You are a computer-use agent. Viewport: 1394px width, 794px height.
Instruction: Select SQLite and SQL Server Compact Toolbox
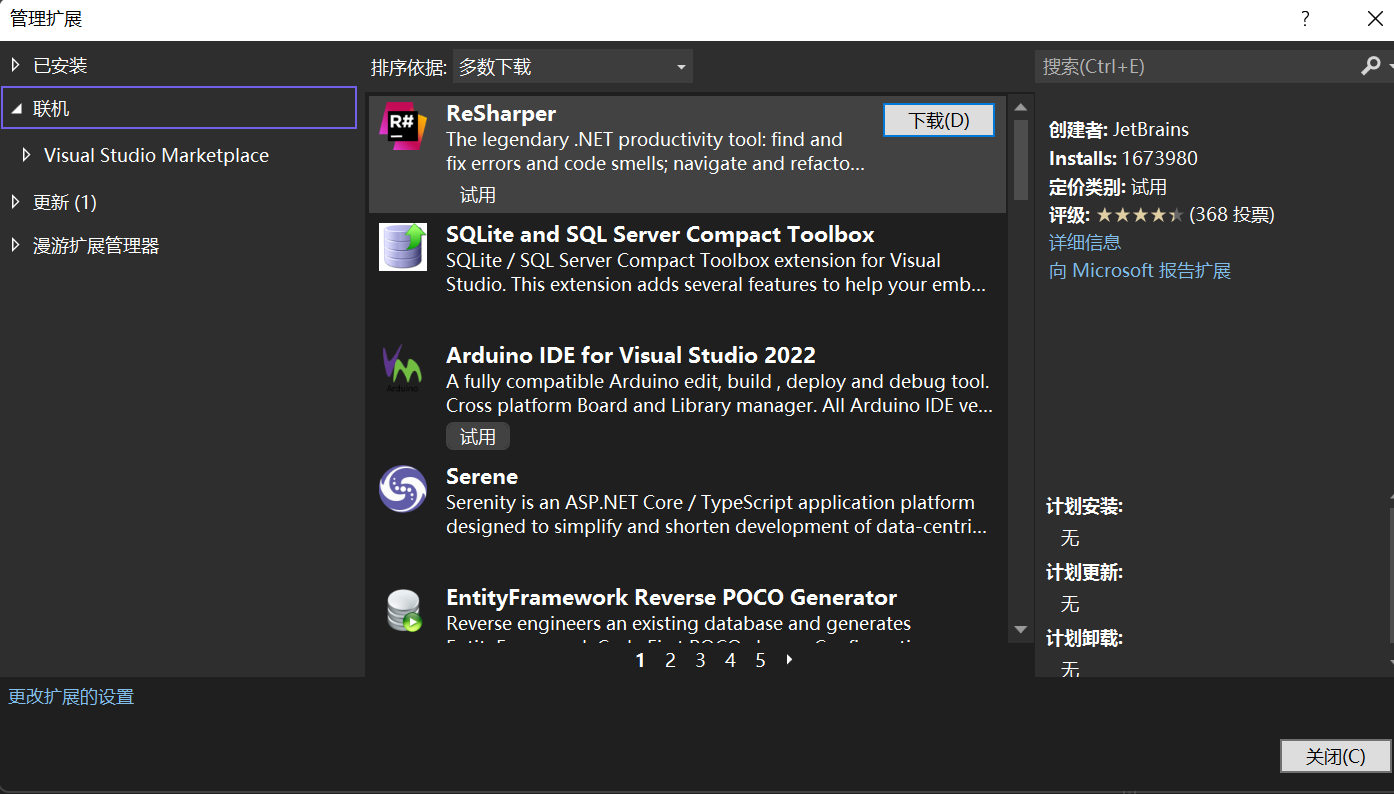pyautogui.click(x=660, y=234)
